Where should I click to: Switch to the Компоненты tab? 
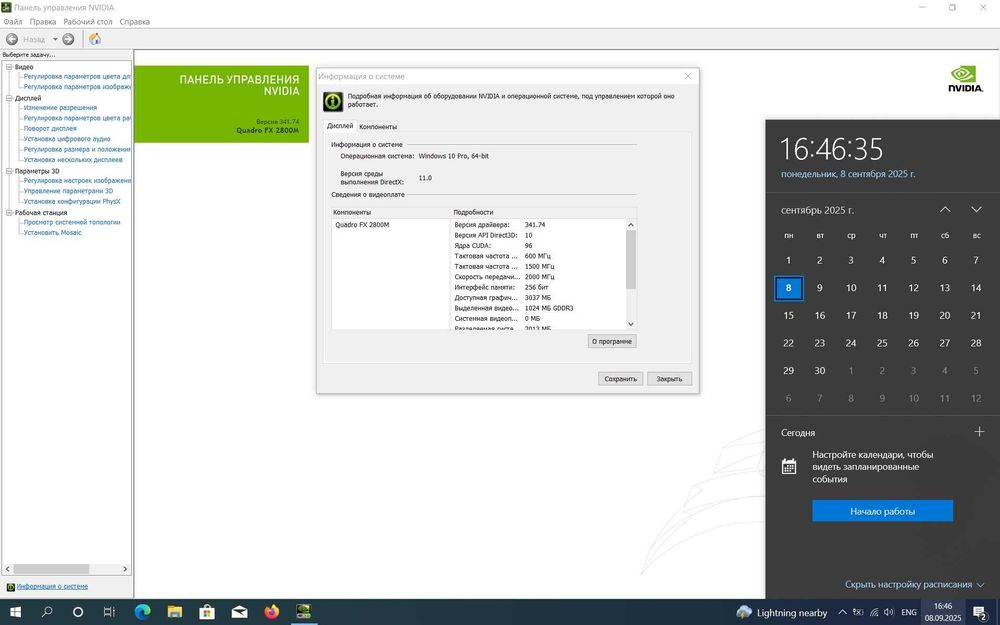pyautogui.click(x=378, y=126)
